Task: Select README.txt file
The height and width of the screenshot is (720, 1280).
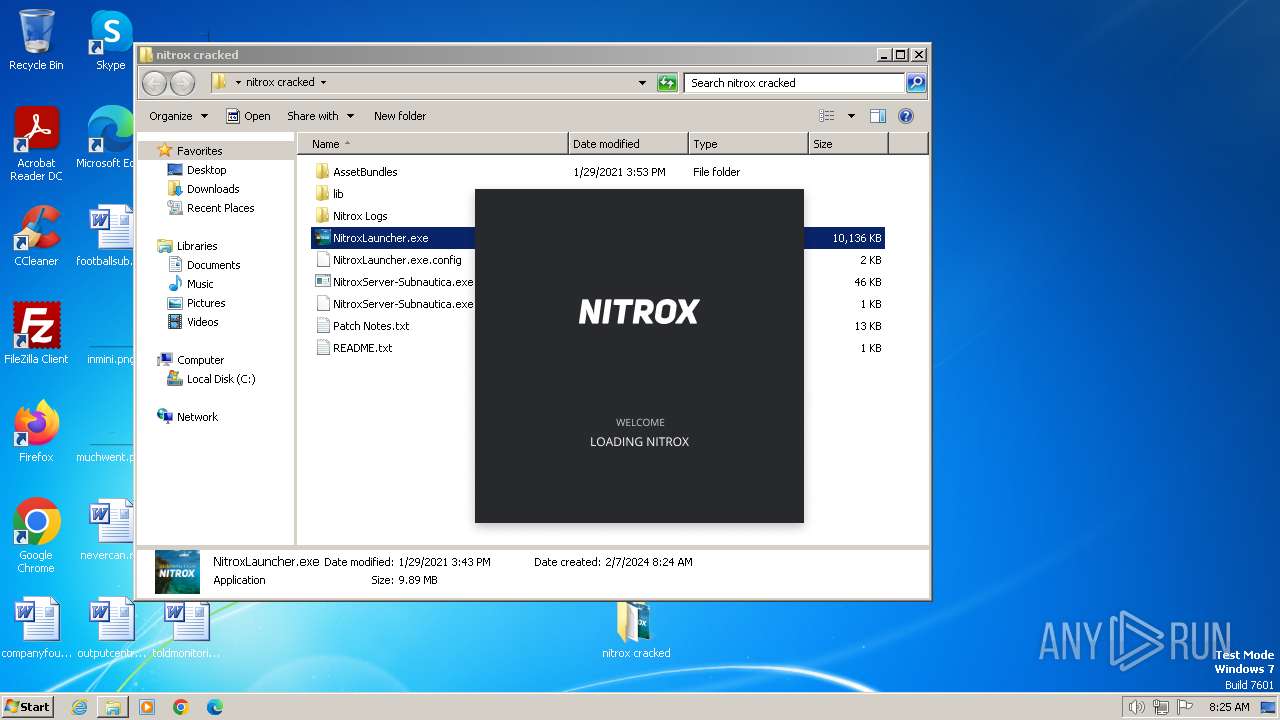Action: pyautogui.click(x=362, y=348)
